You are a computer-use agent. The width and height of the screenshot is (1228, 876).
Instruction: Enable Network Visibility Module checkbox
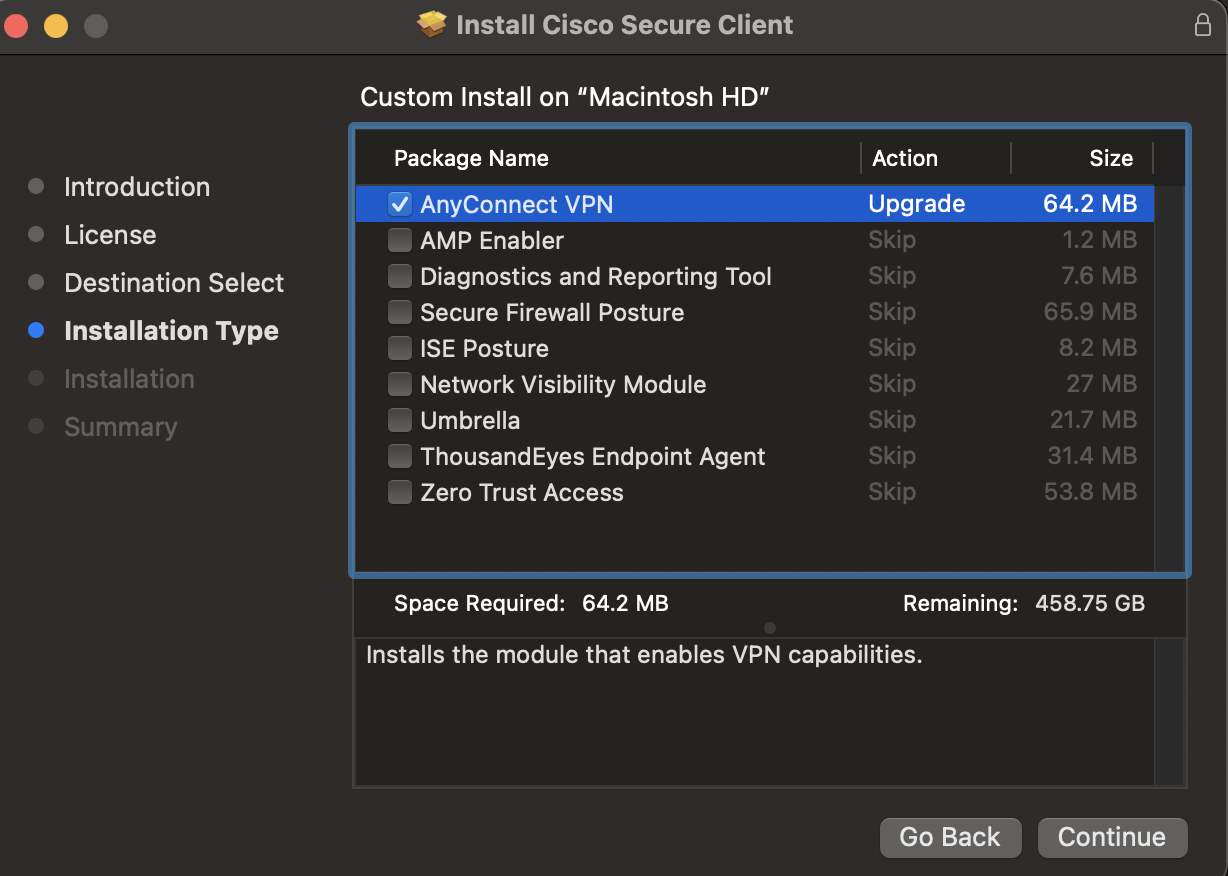click(400, 384)
